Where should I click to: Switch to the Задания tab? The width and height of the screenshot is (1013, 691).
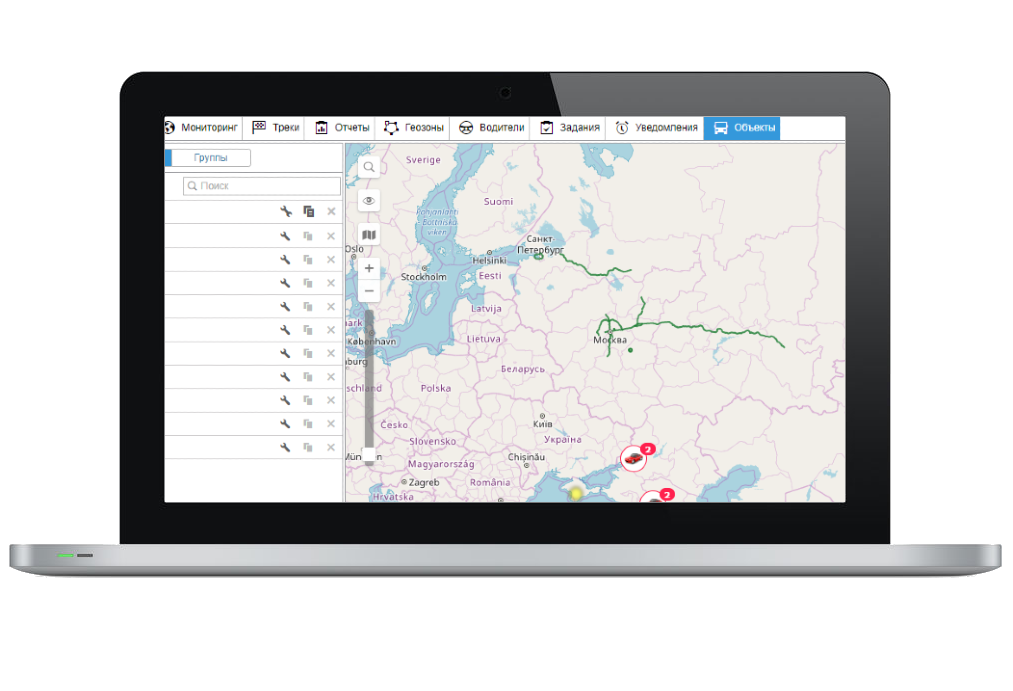[570, 128]
